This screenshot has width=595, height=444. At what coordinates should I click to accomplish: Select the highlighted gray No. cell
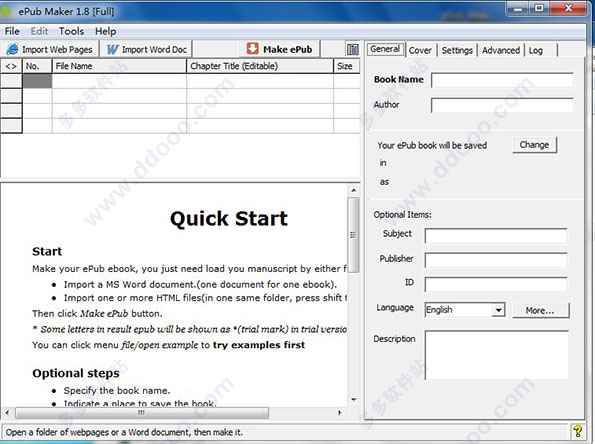pos(37,81)
